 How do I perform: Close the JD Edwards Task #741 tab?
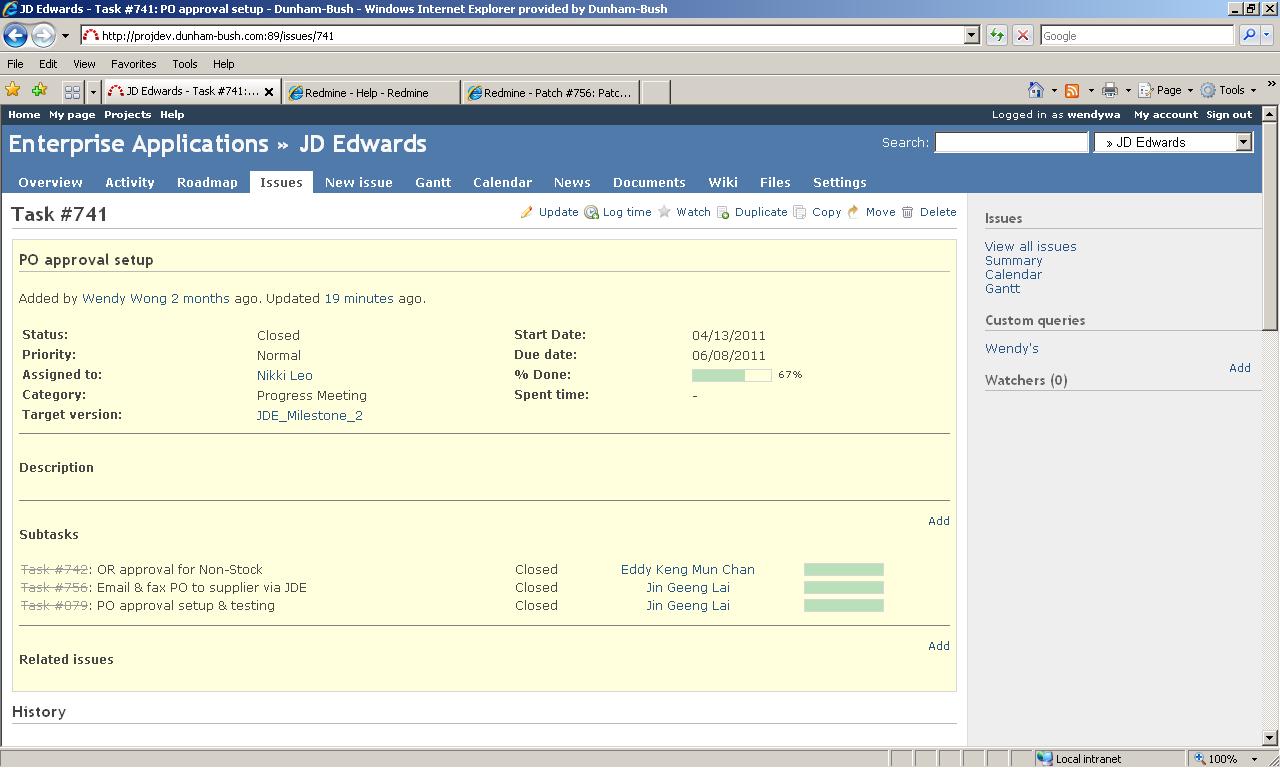(x=268, y=92)
